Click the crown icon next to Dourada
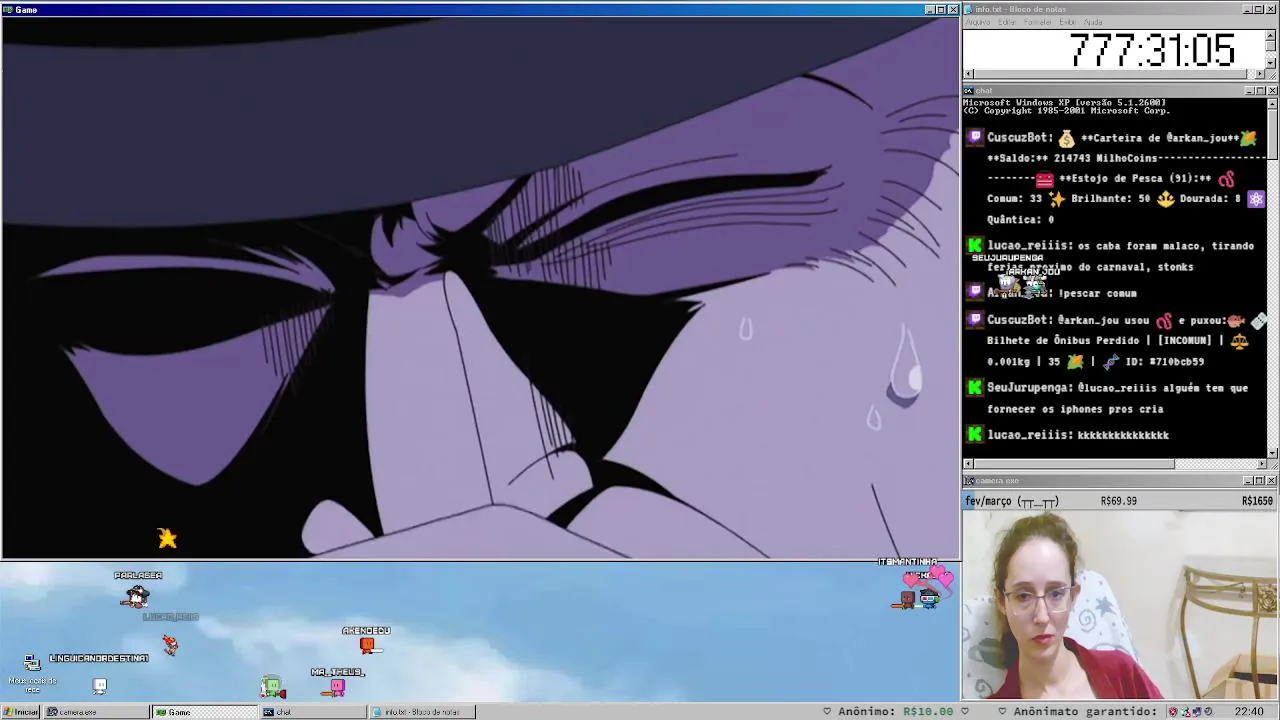Image resolution: width=1280 pixels, height=720 pixels. click(x=1165, y=199)
